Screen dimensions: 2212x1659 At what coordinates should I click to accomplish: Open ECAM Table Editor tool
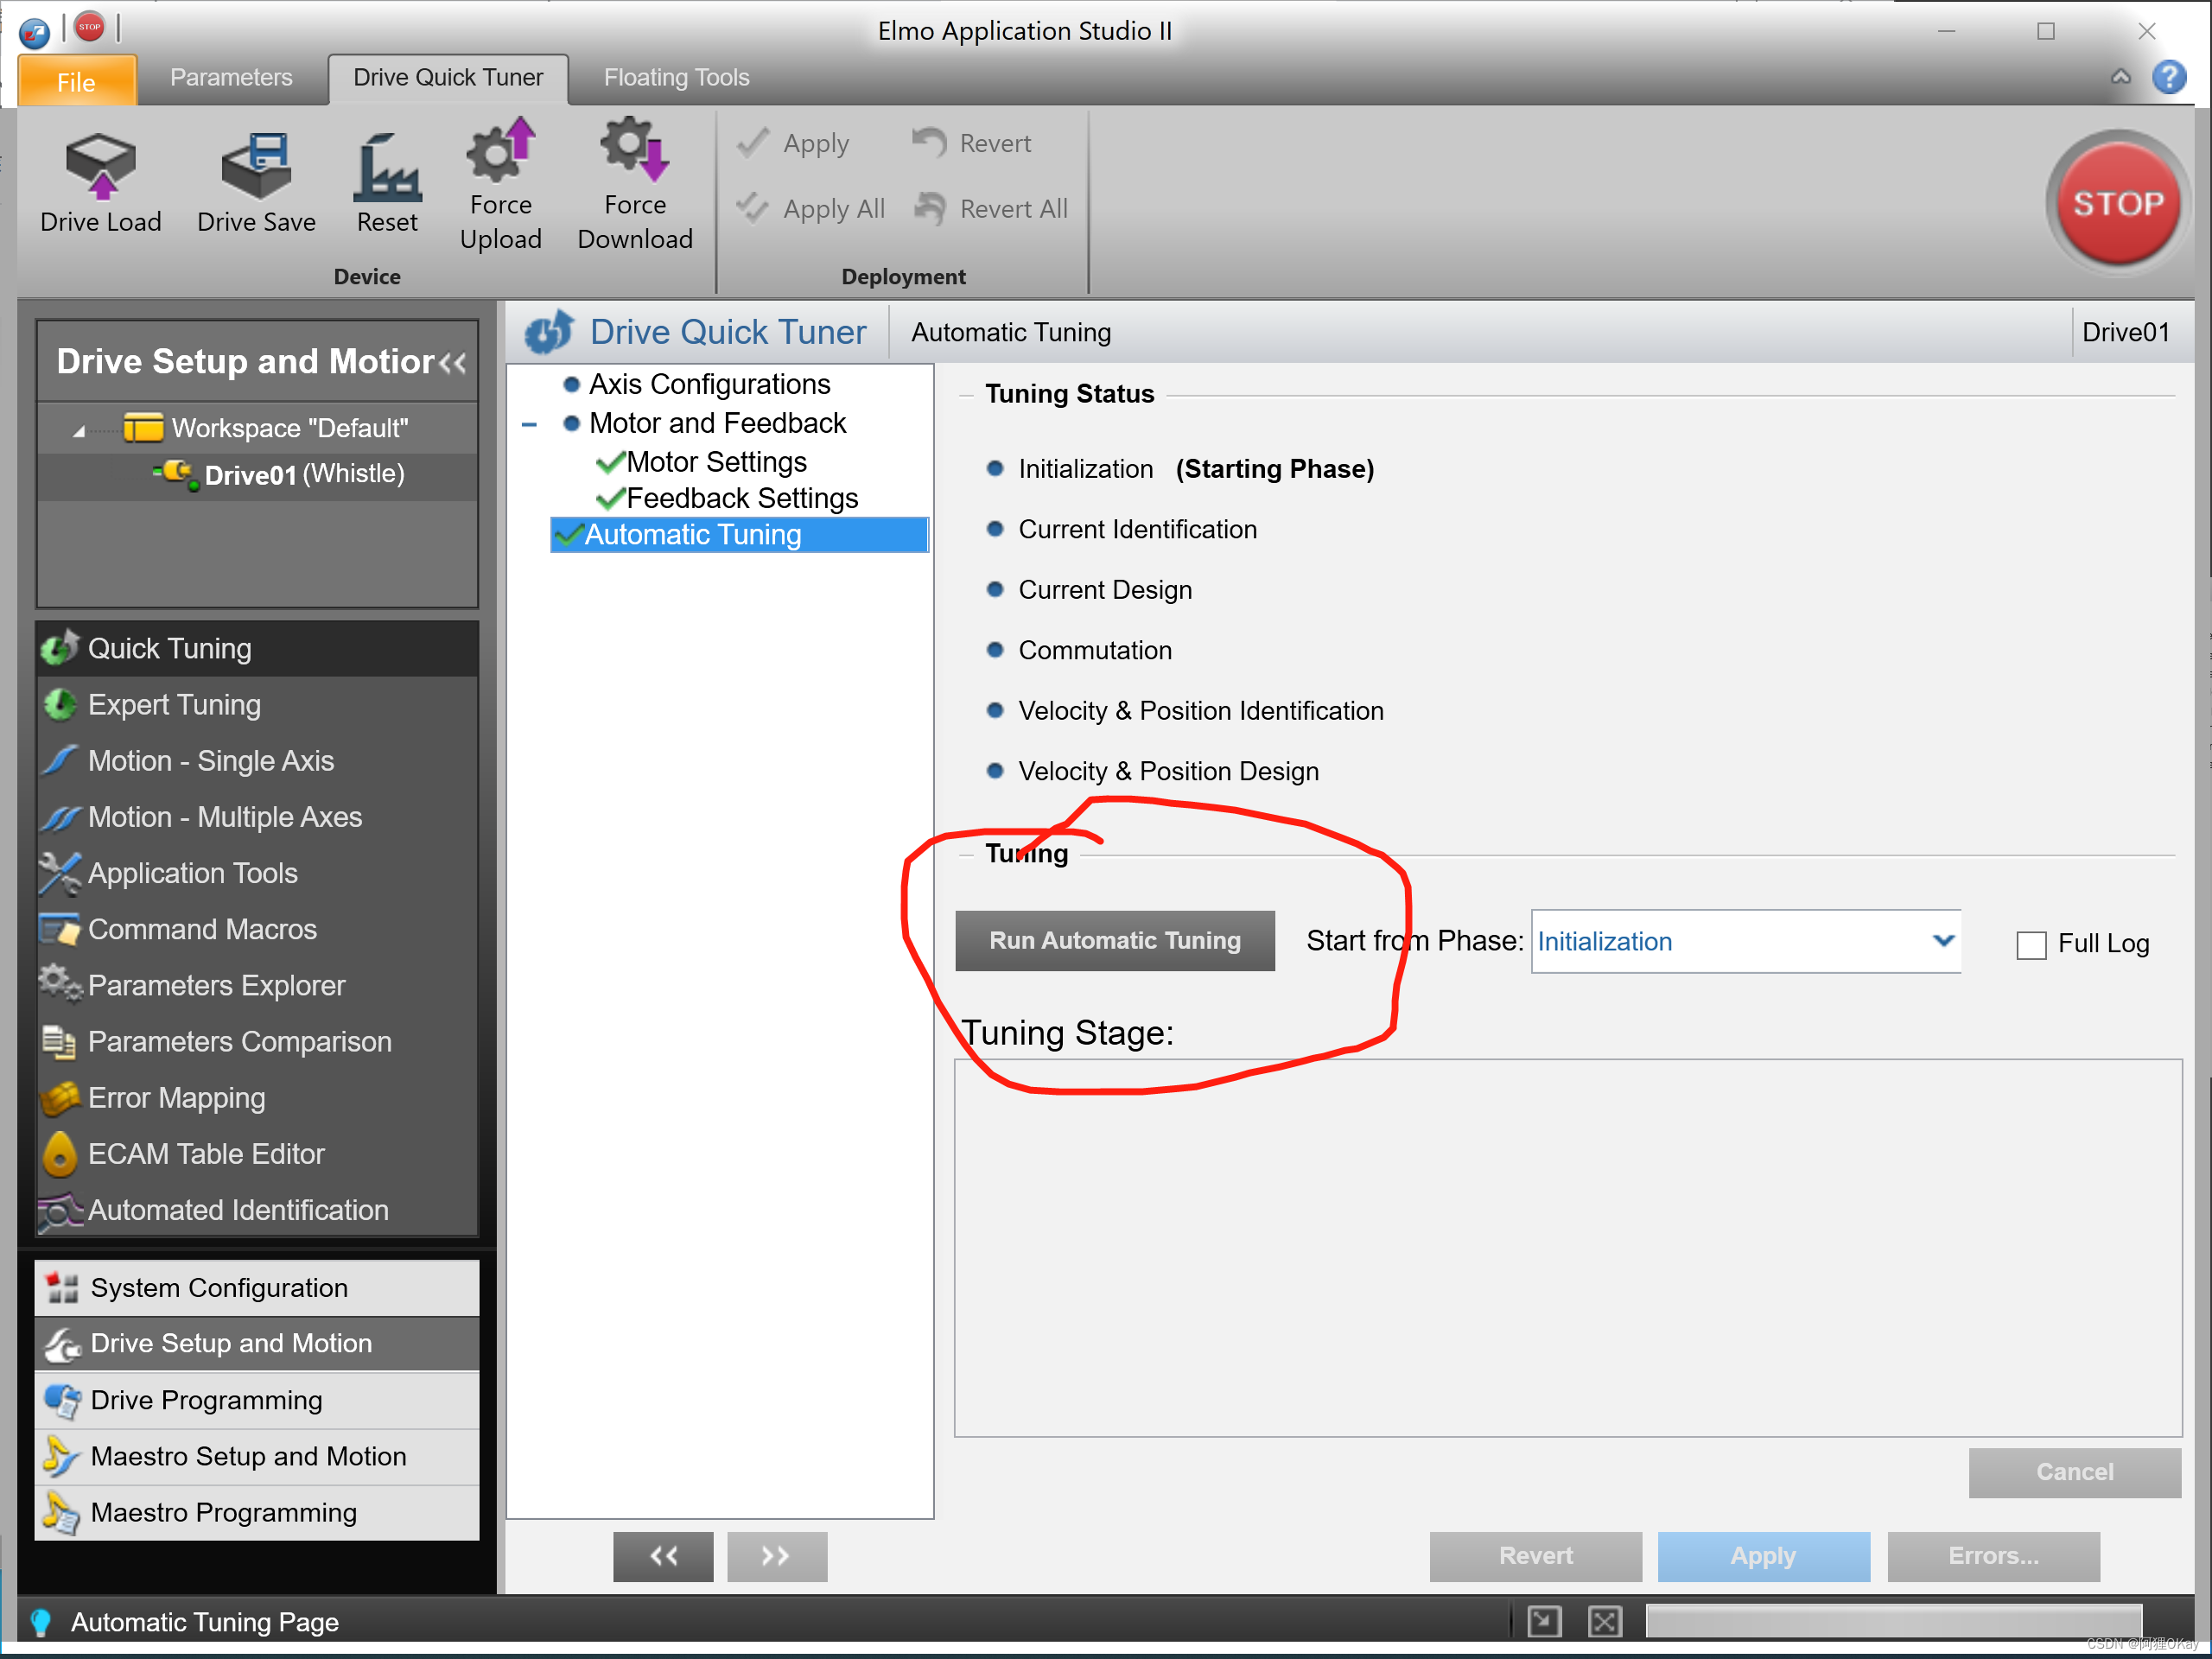206,1153
